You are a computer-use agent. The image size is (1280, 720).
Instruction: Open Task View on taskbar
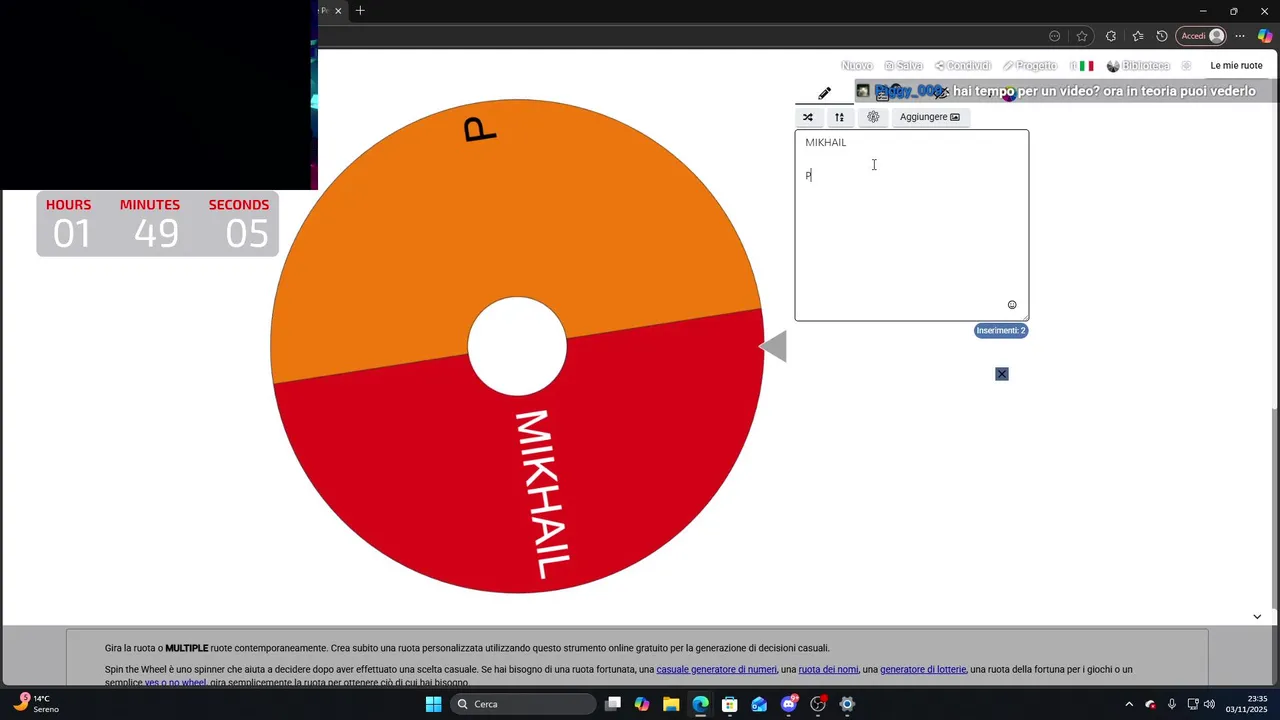pos(613,704)
